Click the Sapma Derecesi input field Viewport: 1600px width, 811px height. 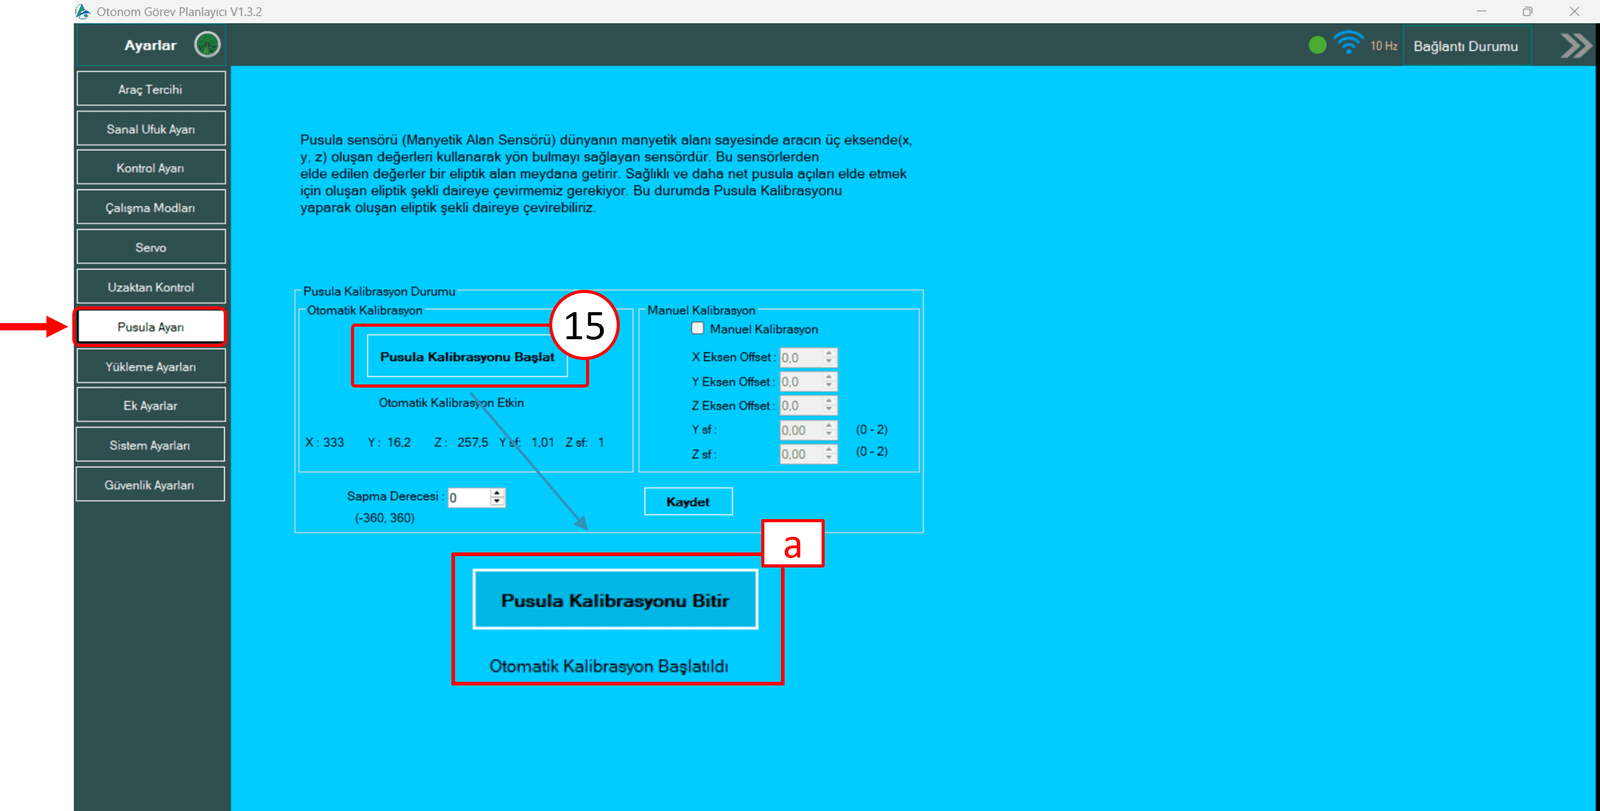pos(468,498)
